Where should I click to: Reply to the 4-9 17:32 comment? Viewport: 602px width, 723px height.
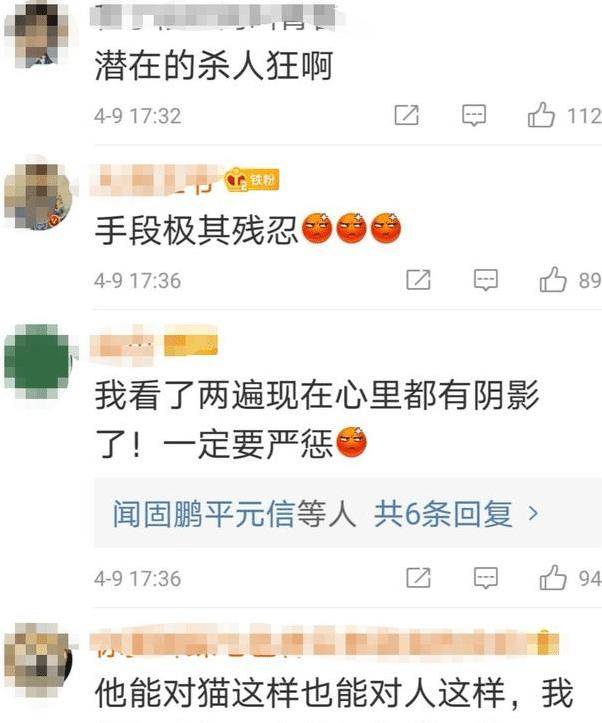[x=474, y=115]
